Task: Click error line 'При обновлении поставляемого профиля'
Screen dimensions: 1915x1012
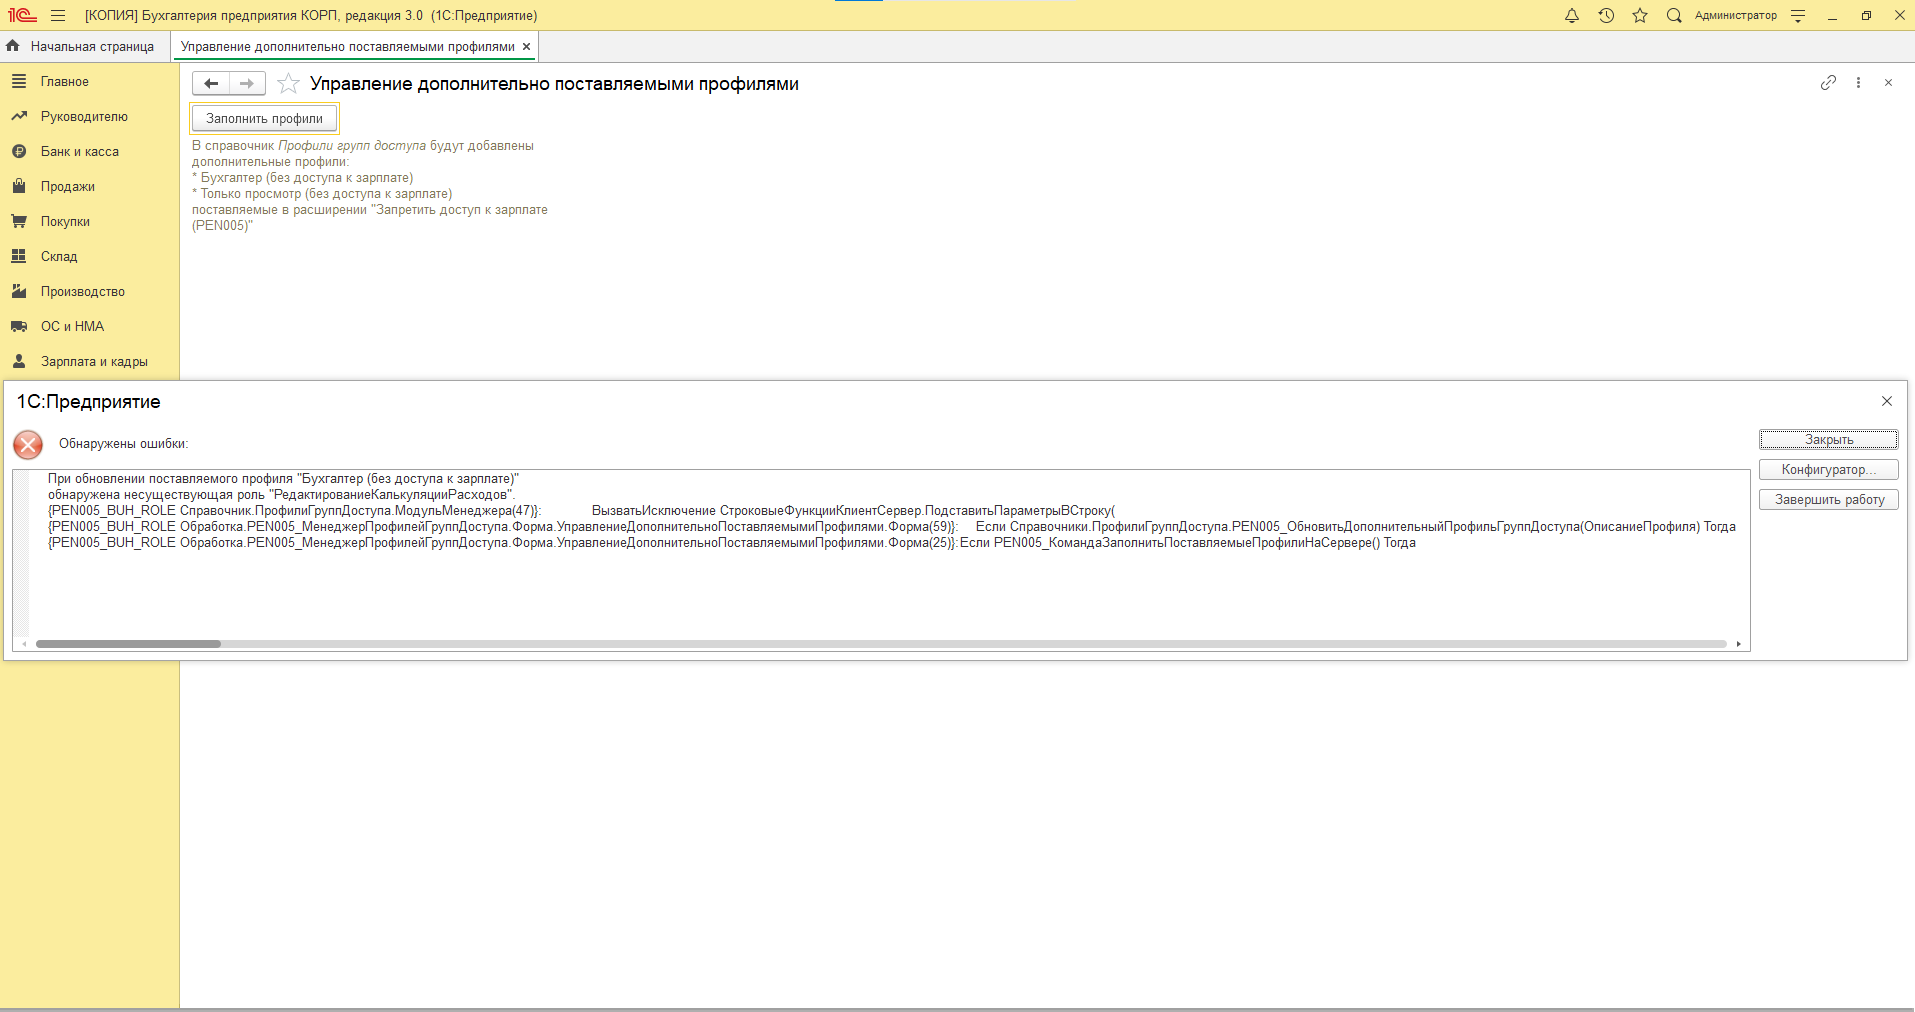Action: [x=284, y=478]
